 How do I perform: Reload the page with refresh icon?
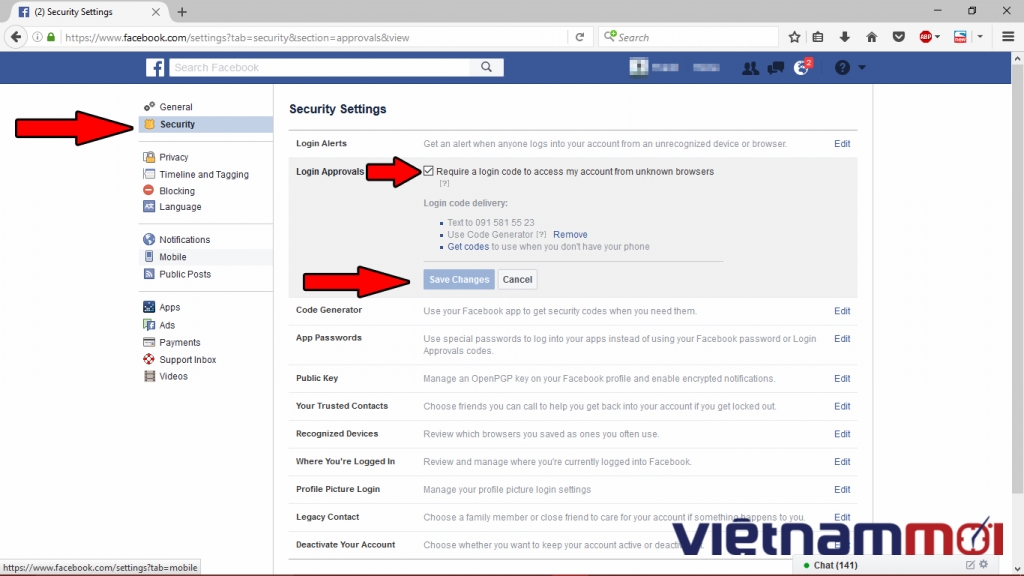click(x=579, y=37)
